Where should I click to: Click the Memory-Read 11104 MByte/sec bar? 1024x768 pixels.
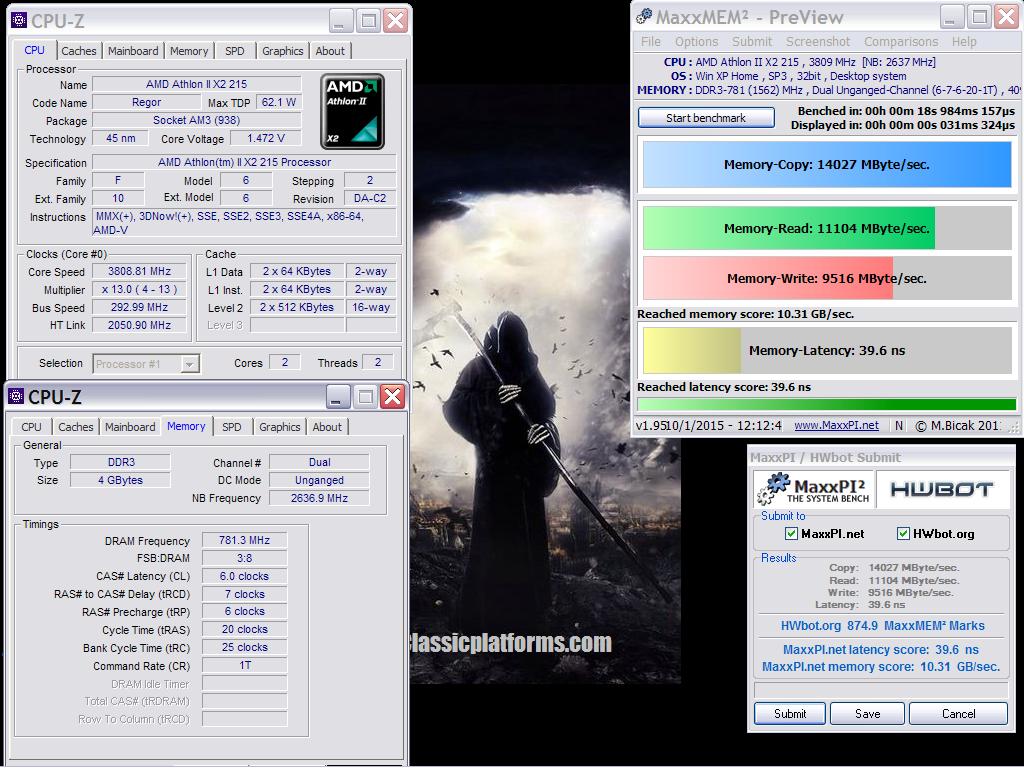coord(827,229)
